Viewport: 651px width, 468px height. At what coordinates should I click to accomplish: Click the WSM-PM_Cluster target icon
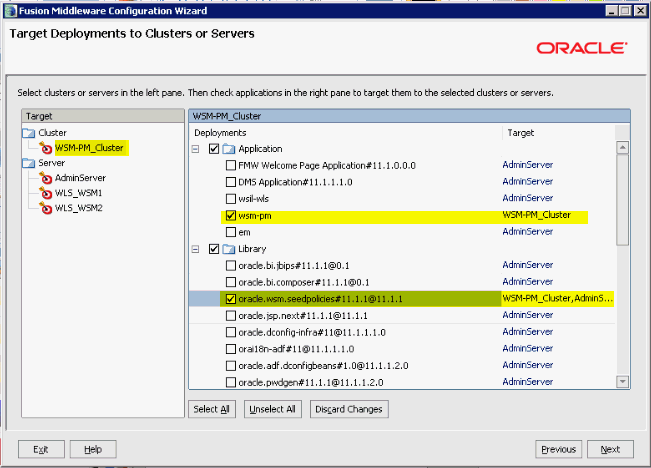(46, 147)
